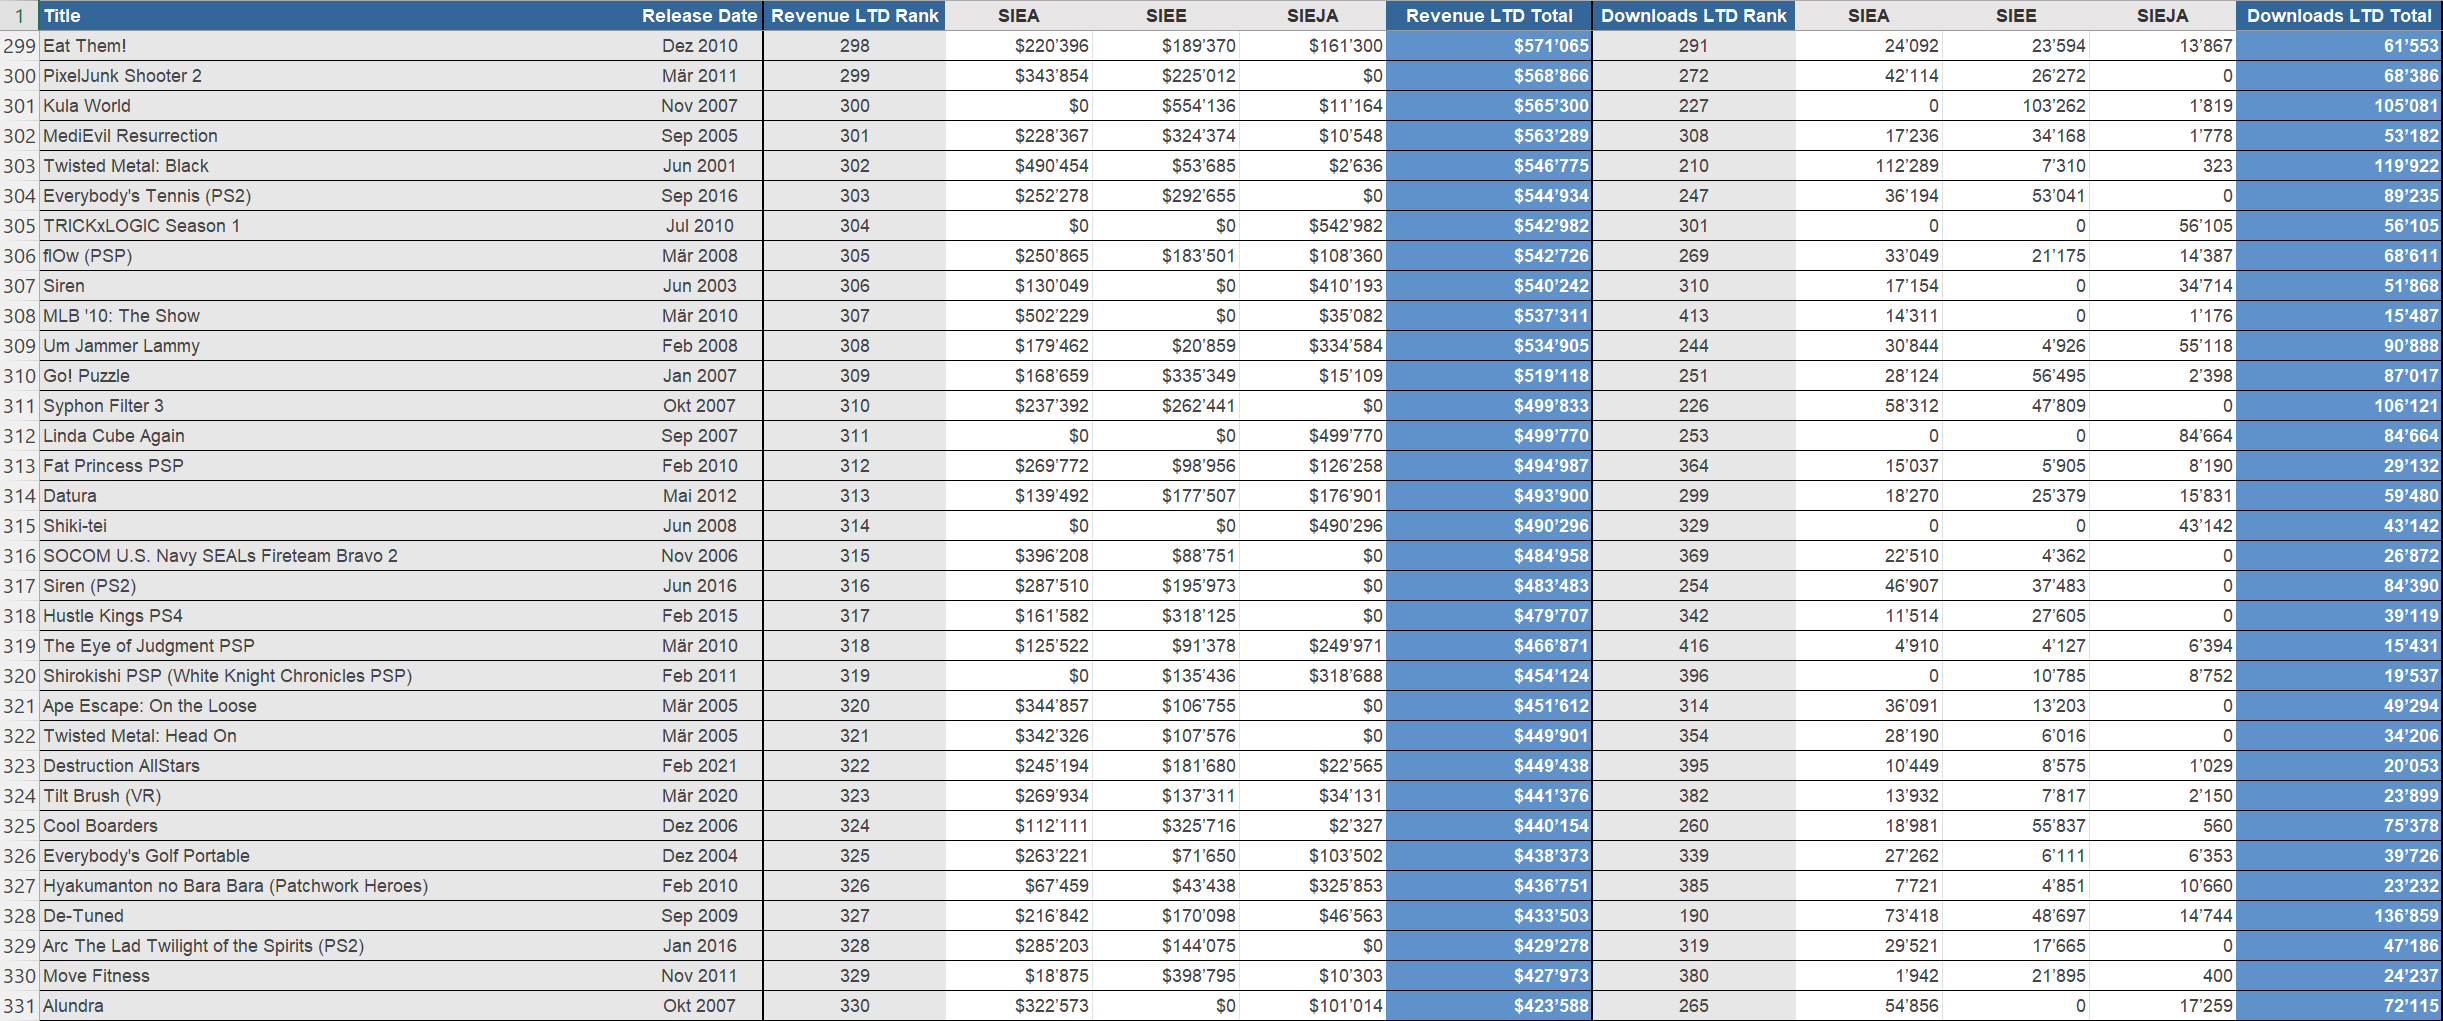Select Move Fitness SIEE revenue $398'795
The image size is (2443, 1021).
pos(1198,976)
